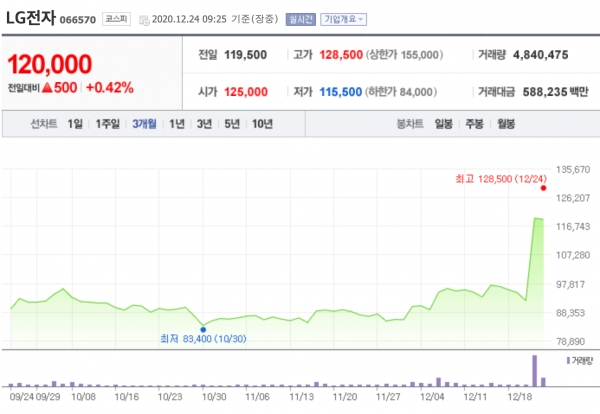
Task: Click the 고가 value 128,500
Action: pyautogui.click(x=341, y=55)
